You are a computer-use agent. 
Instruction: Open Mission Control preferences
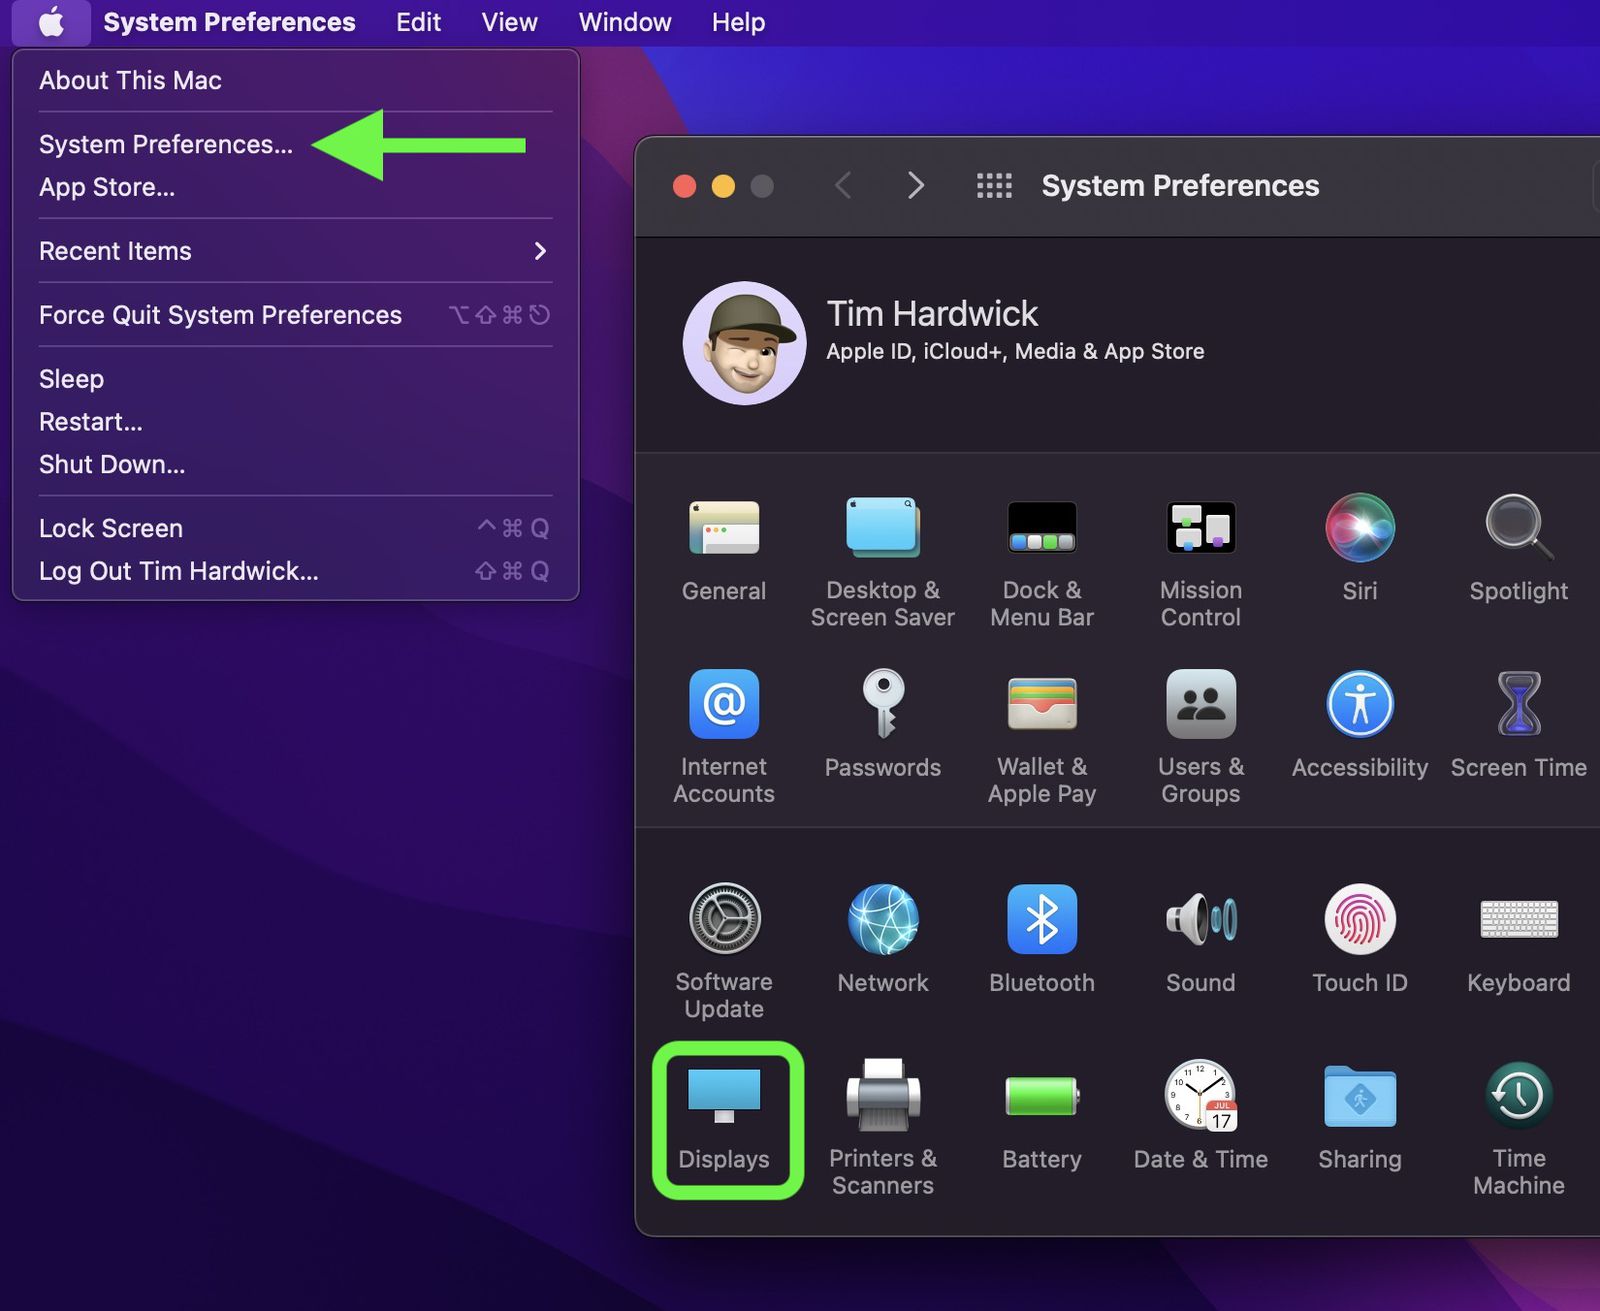click(x=1200, y=528)
